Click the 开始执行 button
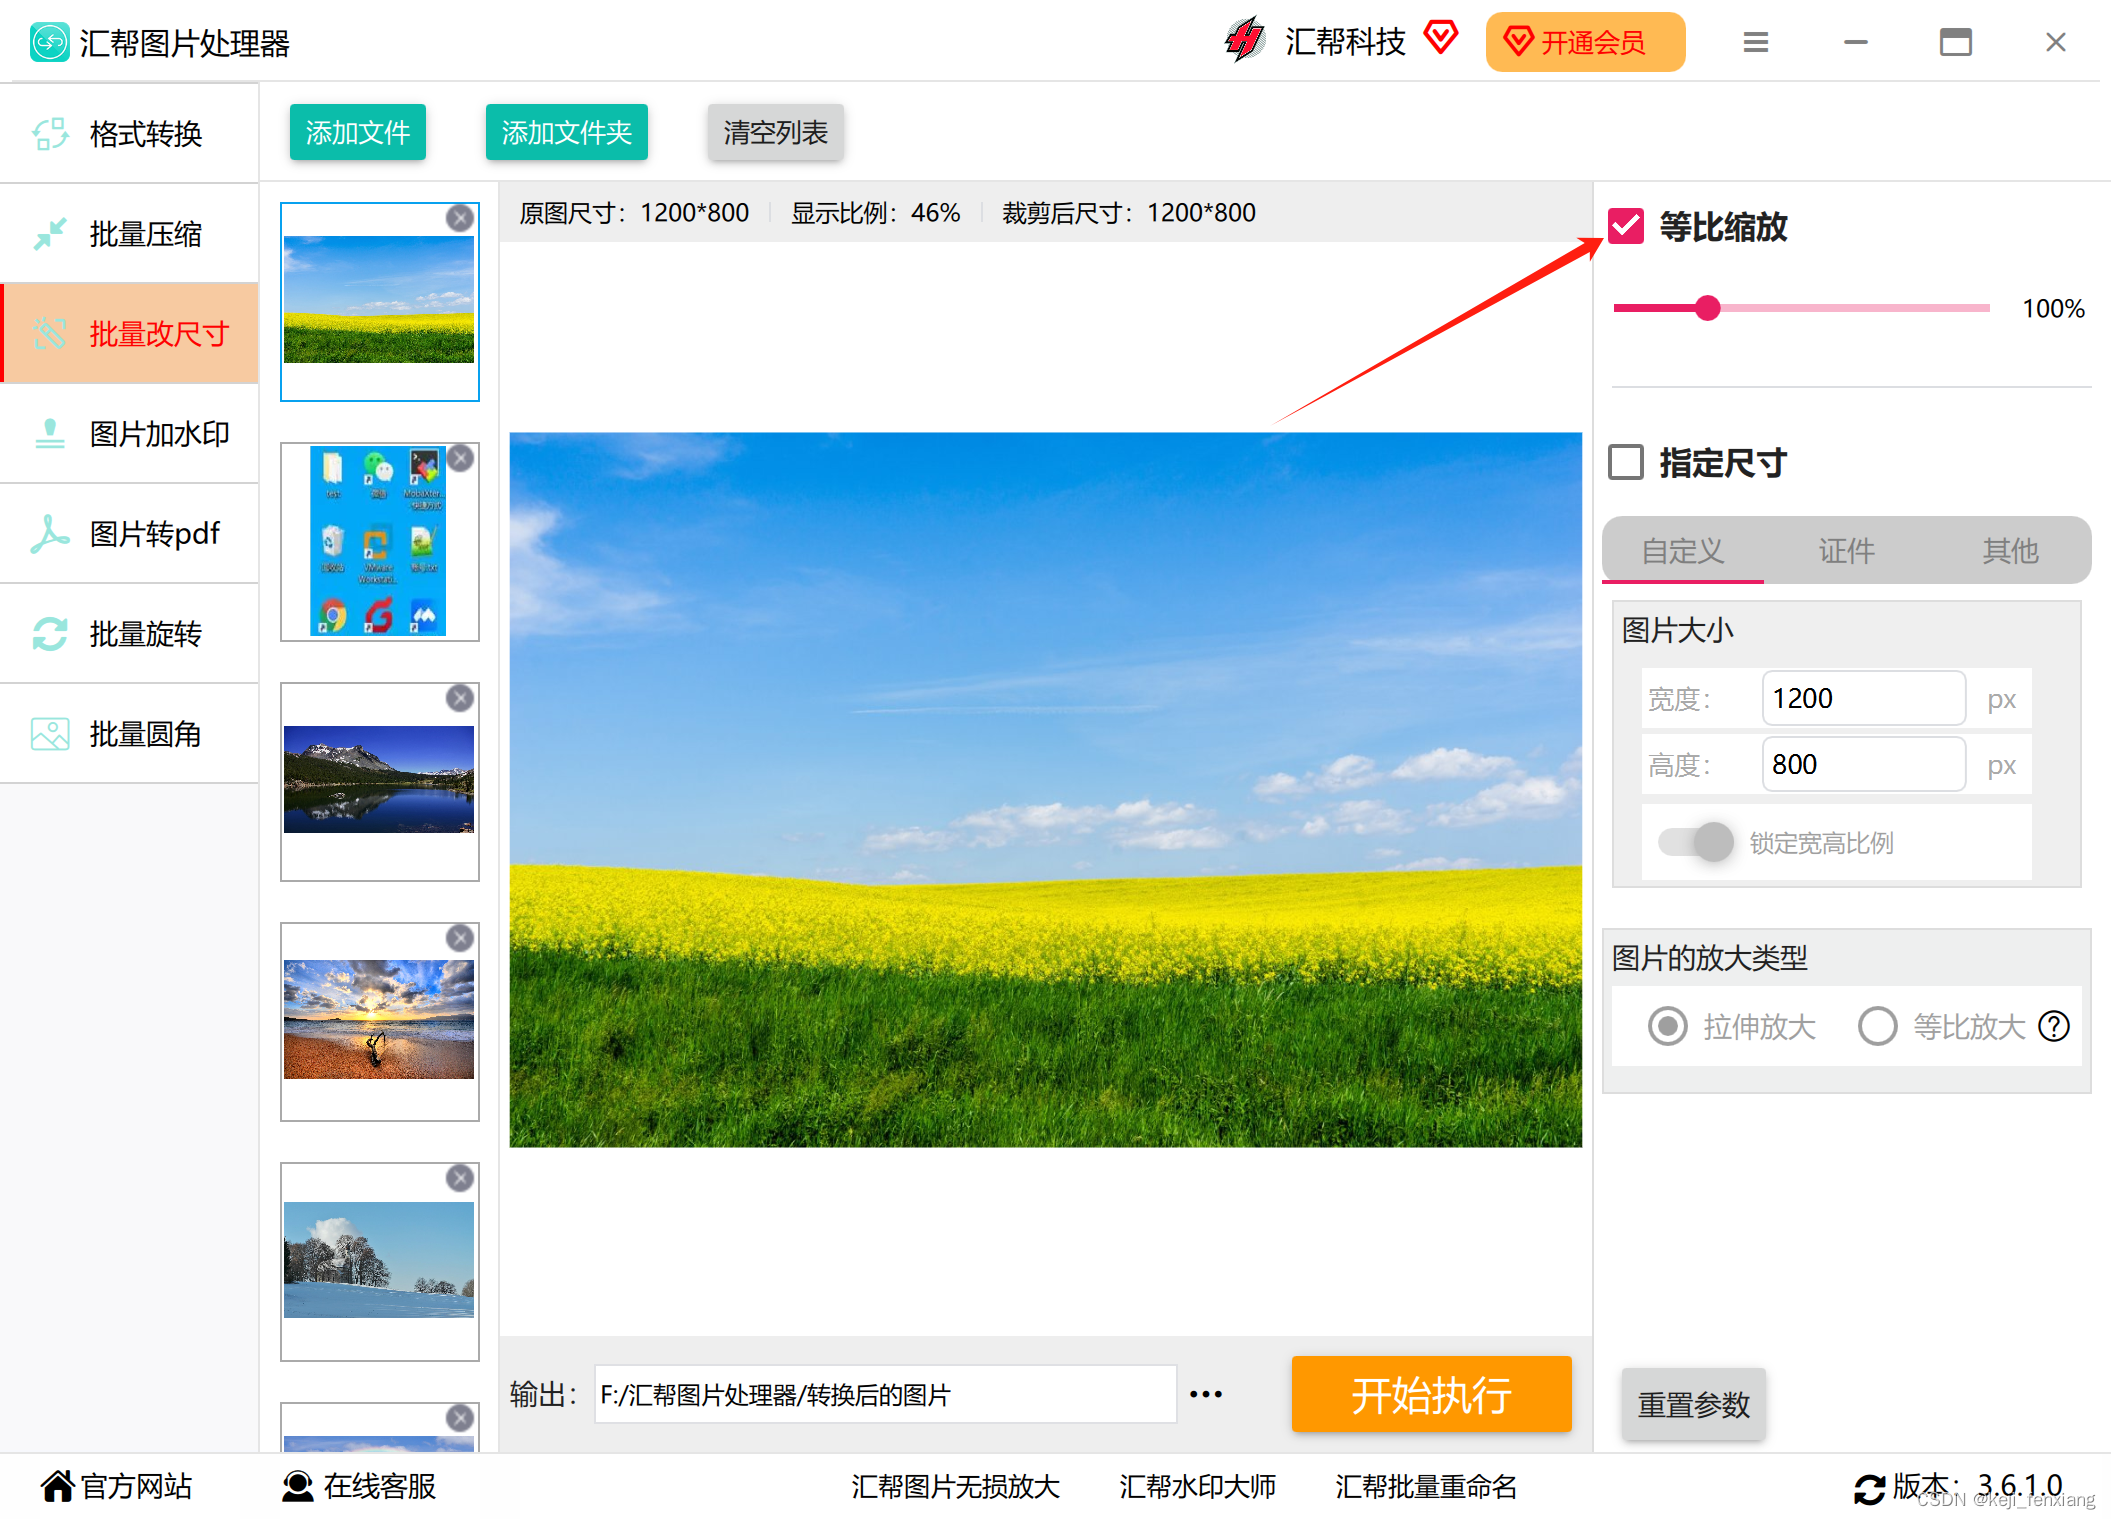Viewport: 2111px width, 1519px height. click(1432, 1394)
